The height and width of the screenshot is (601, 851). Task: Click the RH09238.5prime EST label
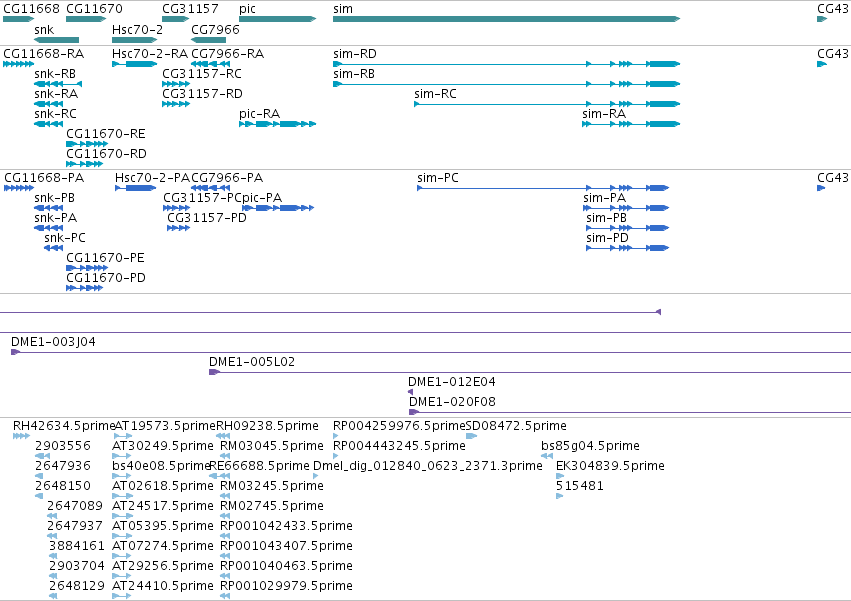tap(267, 426)
